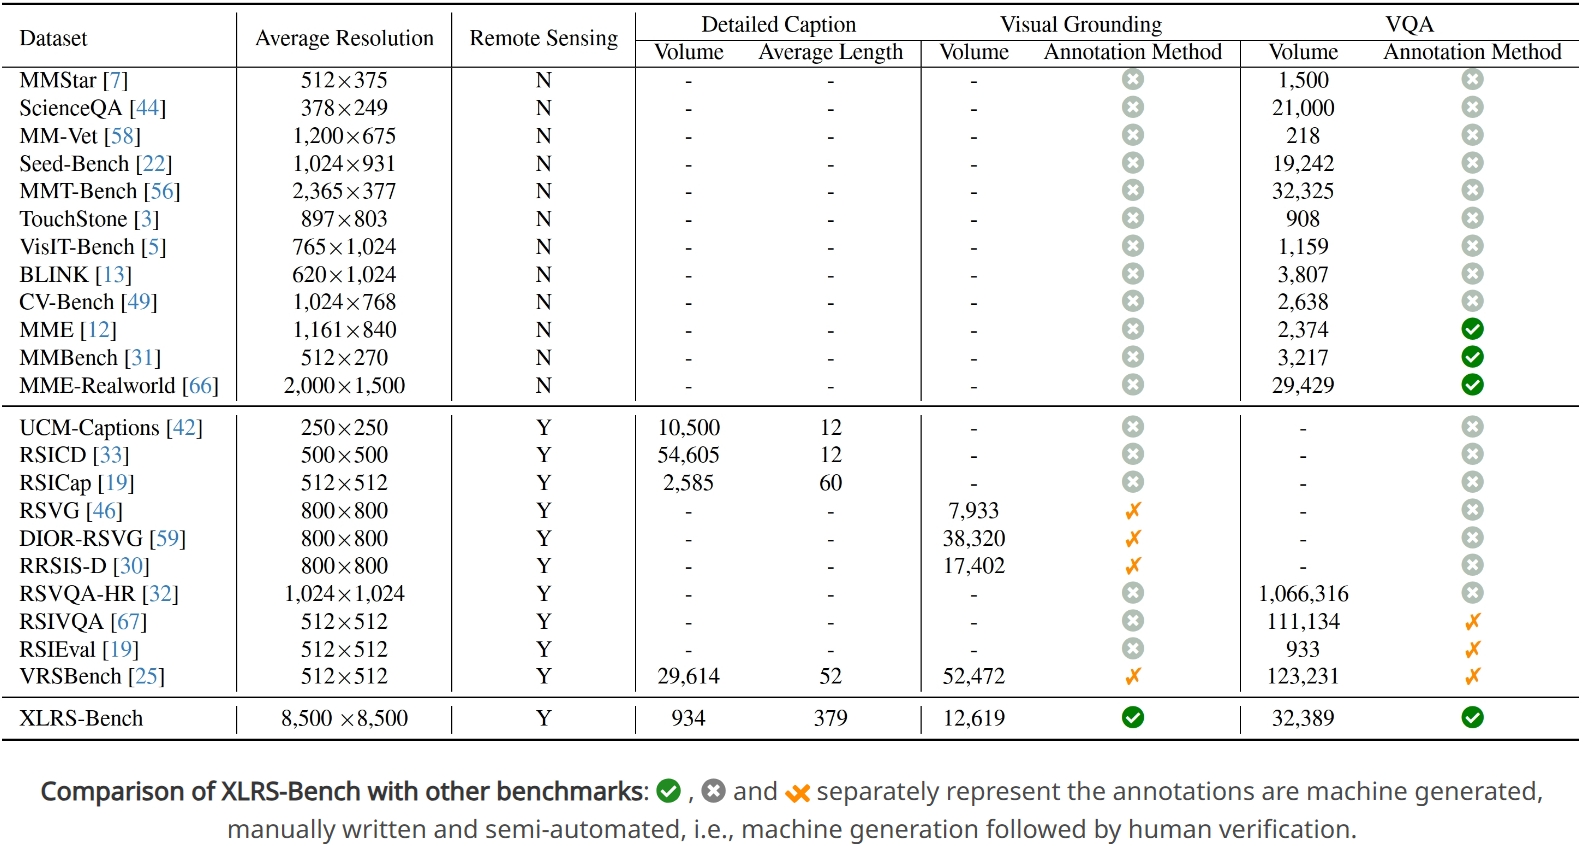Follow reference 66 next to MME-Realworld

coord(200,386)
